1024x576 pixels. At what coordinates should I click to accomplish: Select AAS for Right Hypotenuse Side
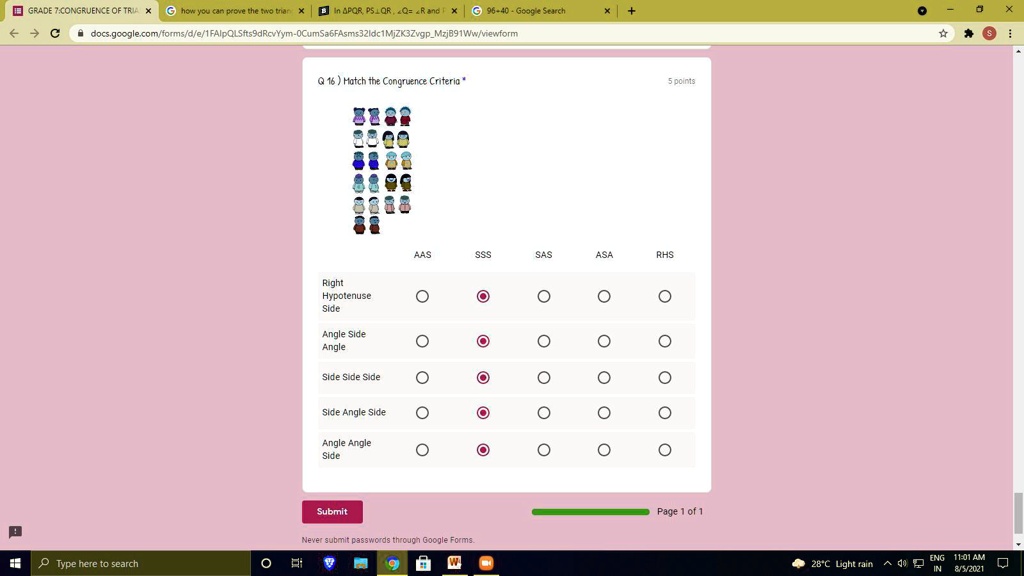[423, 296]
